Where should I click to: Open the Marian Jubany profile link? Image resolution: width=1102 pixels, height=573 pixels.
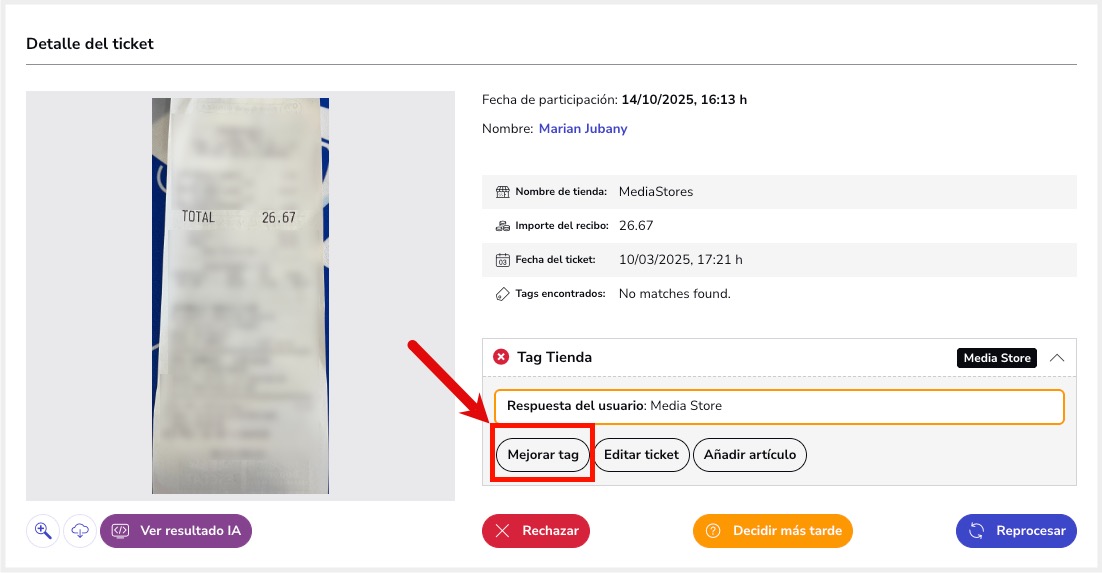click(583, 129)
